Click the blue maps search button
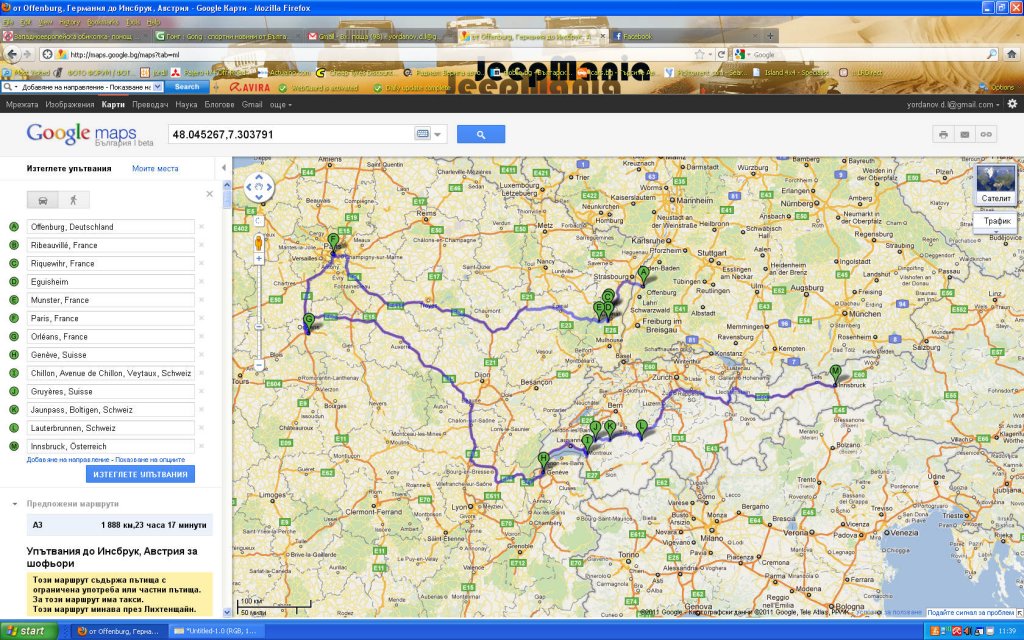 coord(481,135)
